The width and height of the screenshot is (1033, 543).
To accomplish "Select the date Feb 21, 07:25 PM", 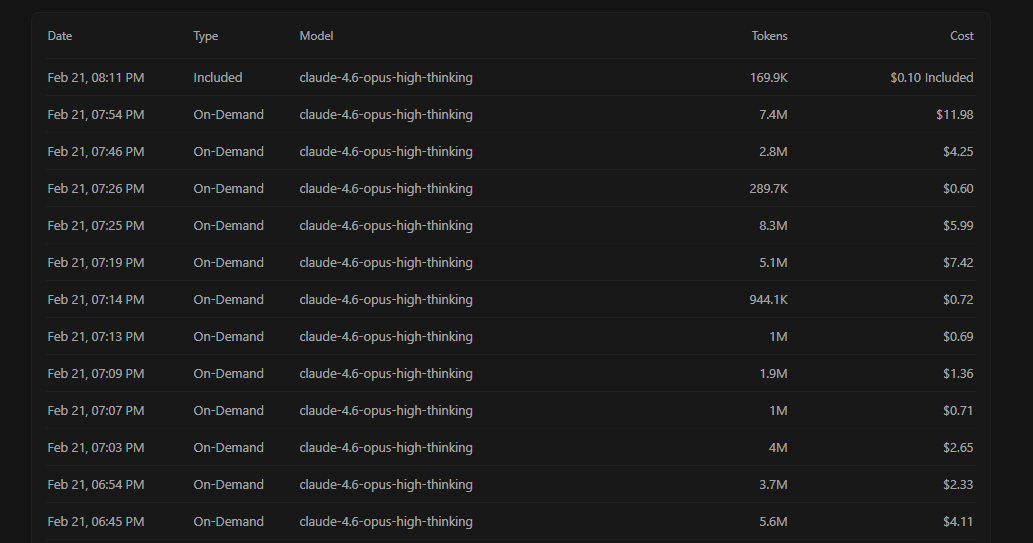I will 96,225.
